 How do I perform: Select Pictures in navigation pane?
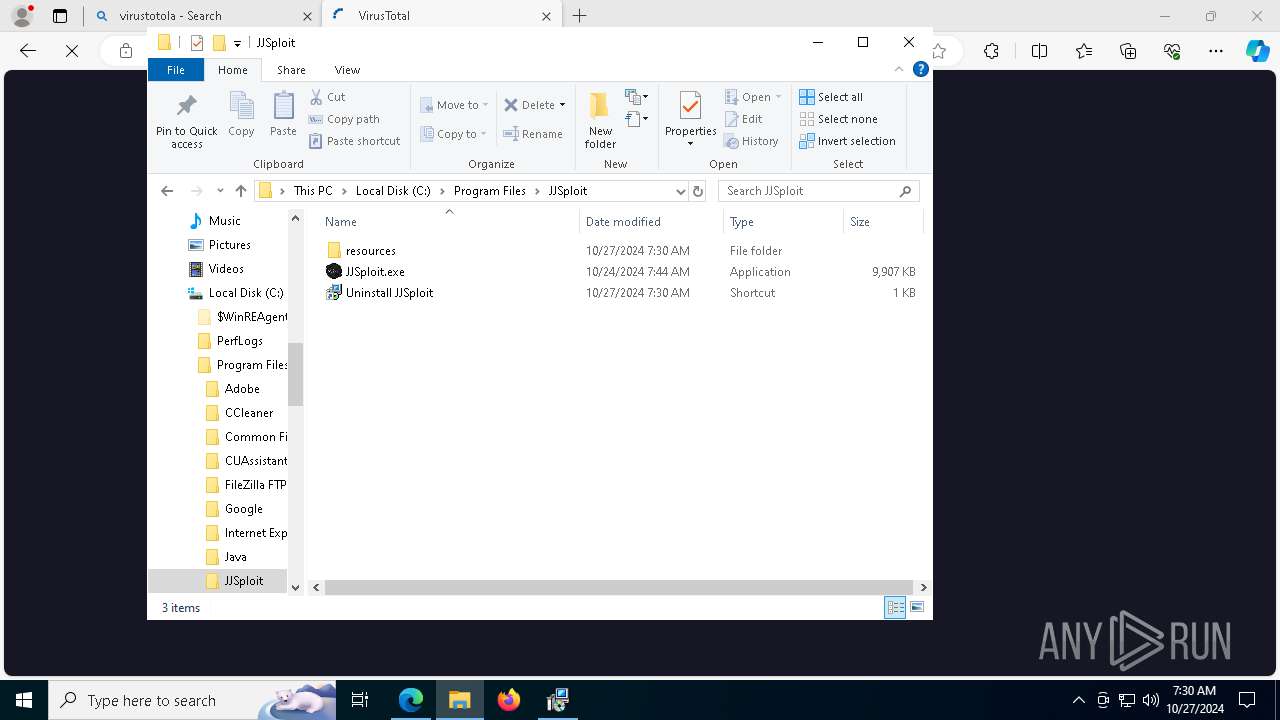pyautogui.click(x=229, y=245)
